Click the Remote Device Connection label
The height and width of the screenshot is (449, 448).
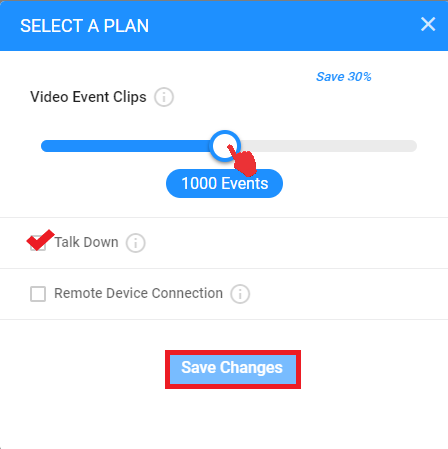click(138, 293)
